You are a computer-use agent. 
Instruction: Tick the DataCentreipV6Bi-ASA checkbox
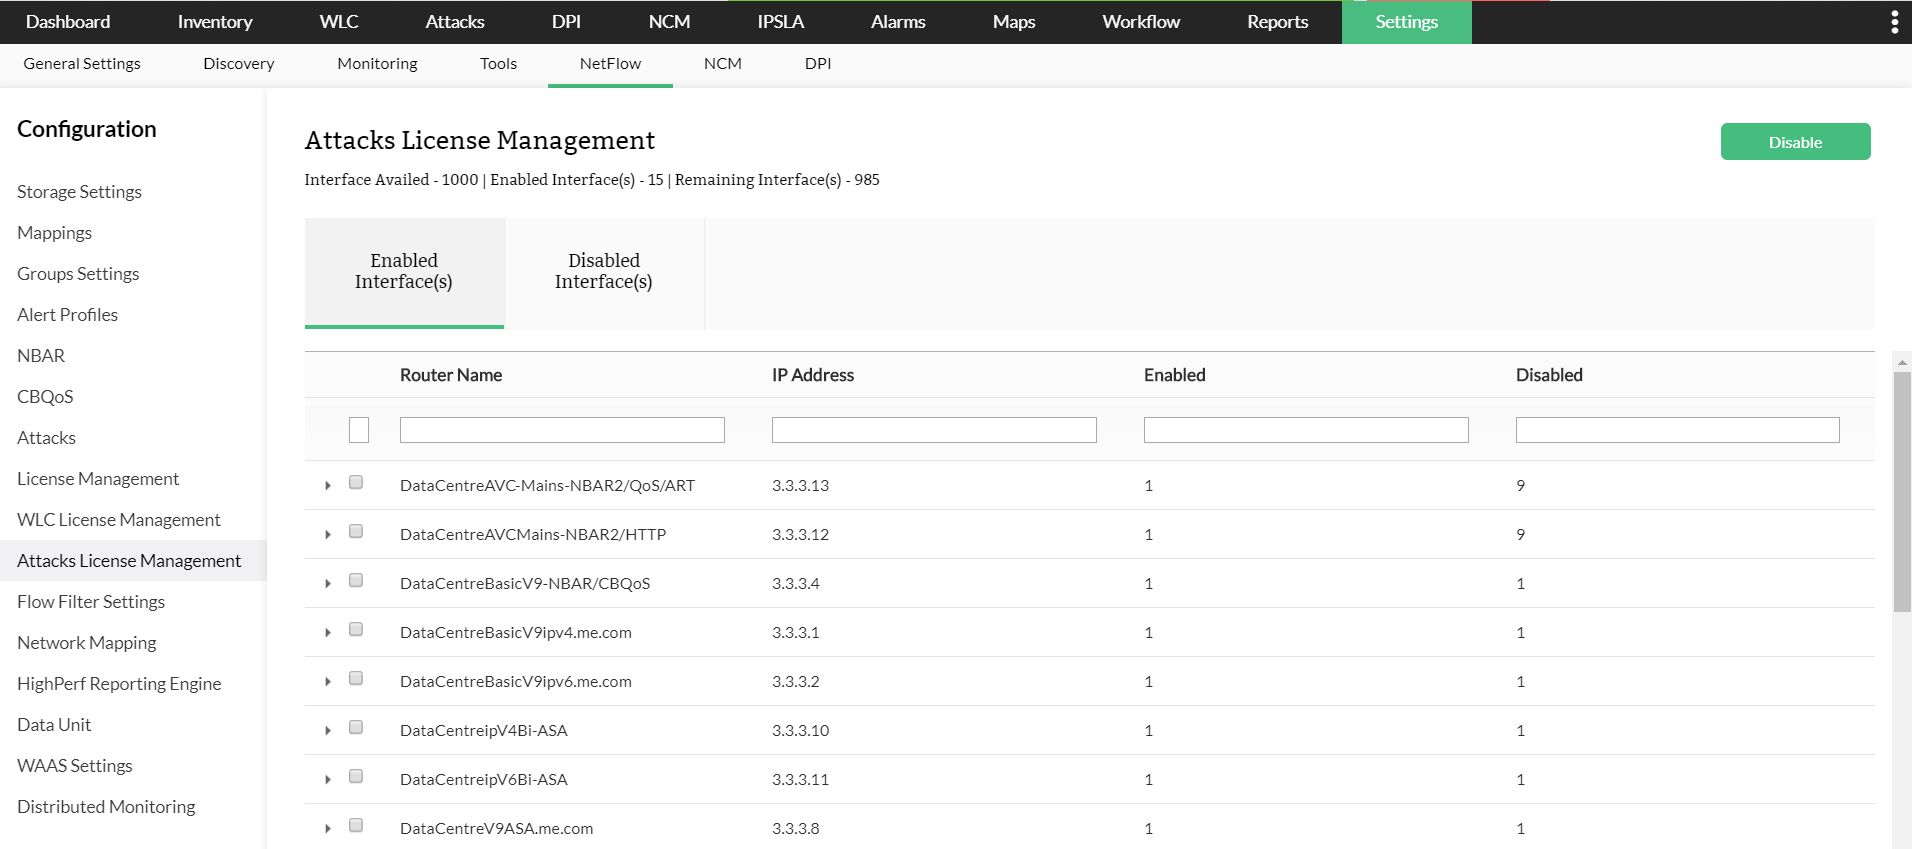356,777
